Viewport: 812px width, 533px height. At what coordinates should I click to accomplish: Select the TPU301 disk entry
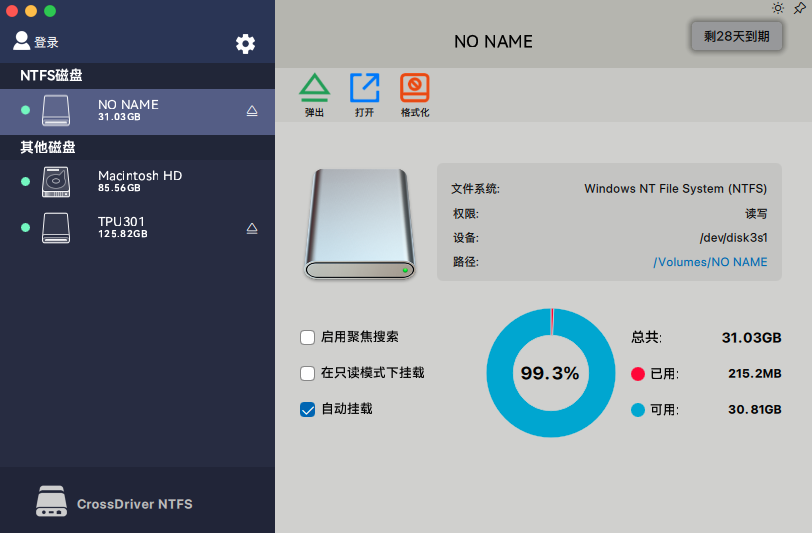(138, 227)
